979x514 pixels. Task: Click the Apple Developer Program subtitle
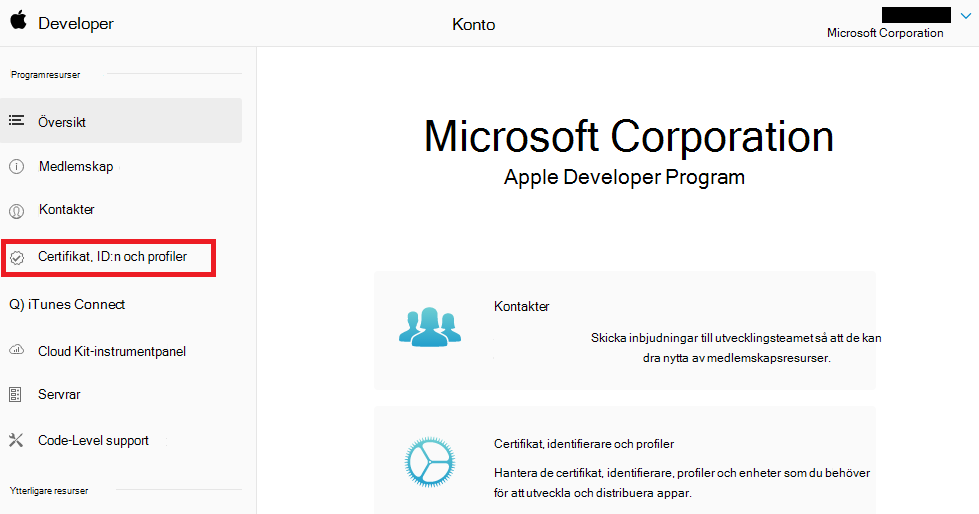[624, 177]
